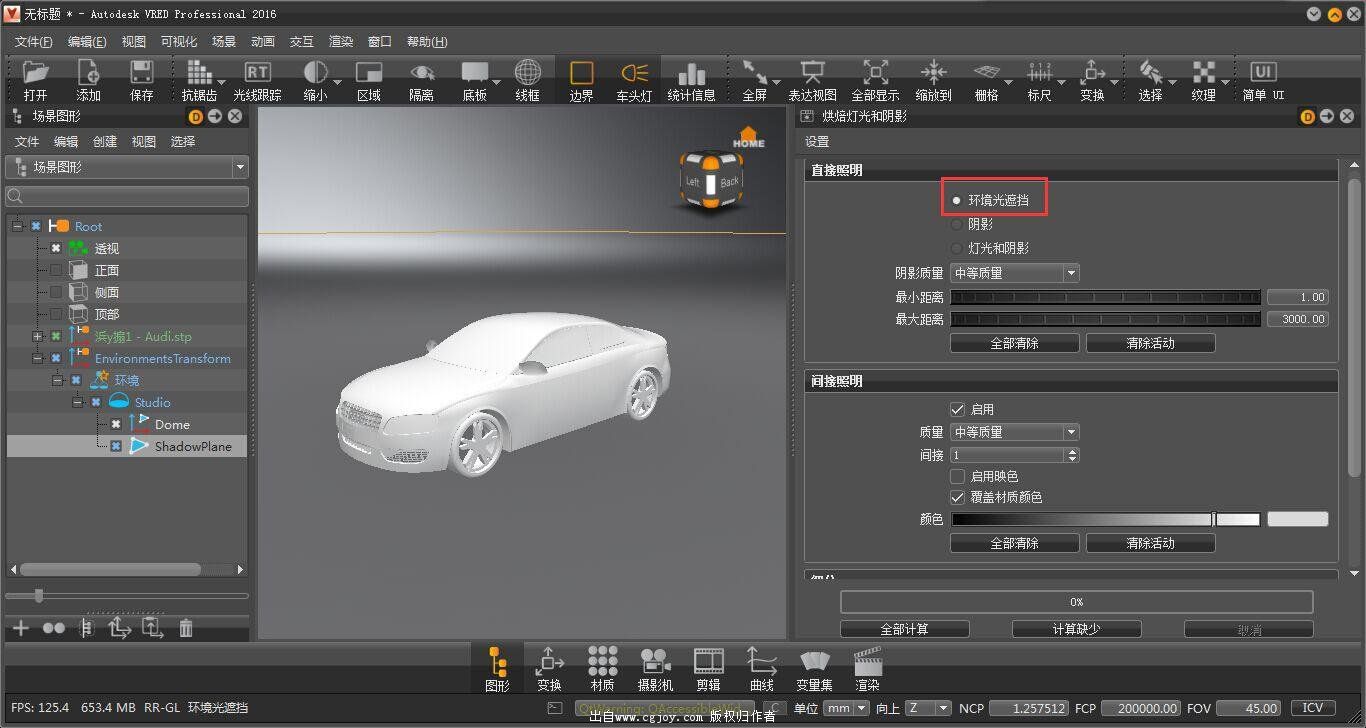The width and height of the screenshot is (1366, 728).
Task: Click the 表达视图 presentation view icon
Action: [812, 73]
